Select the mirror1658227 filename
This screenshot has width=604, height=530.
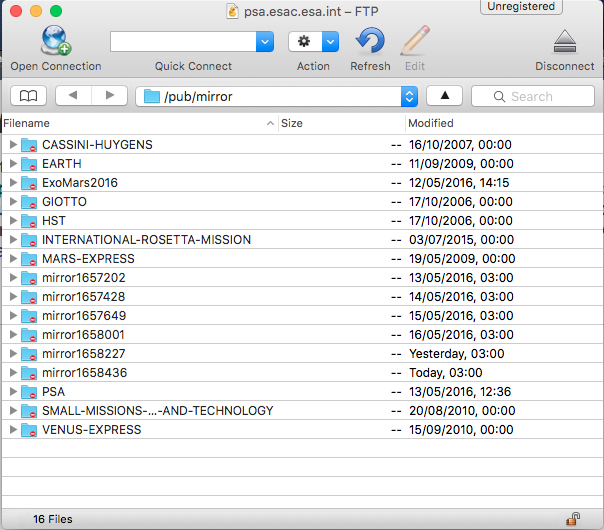tap(84, 354)
